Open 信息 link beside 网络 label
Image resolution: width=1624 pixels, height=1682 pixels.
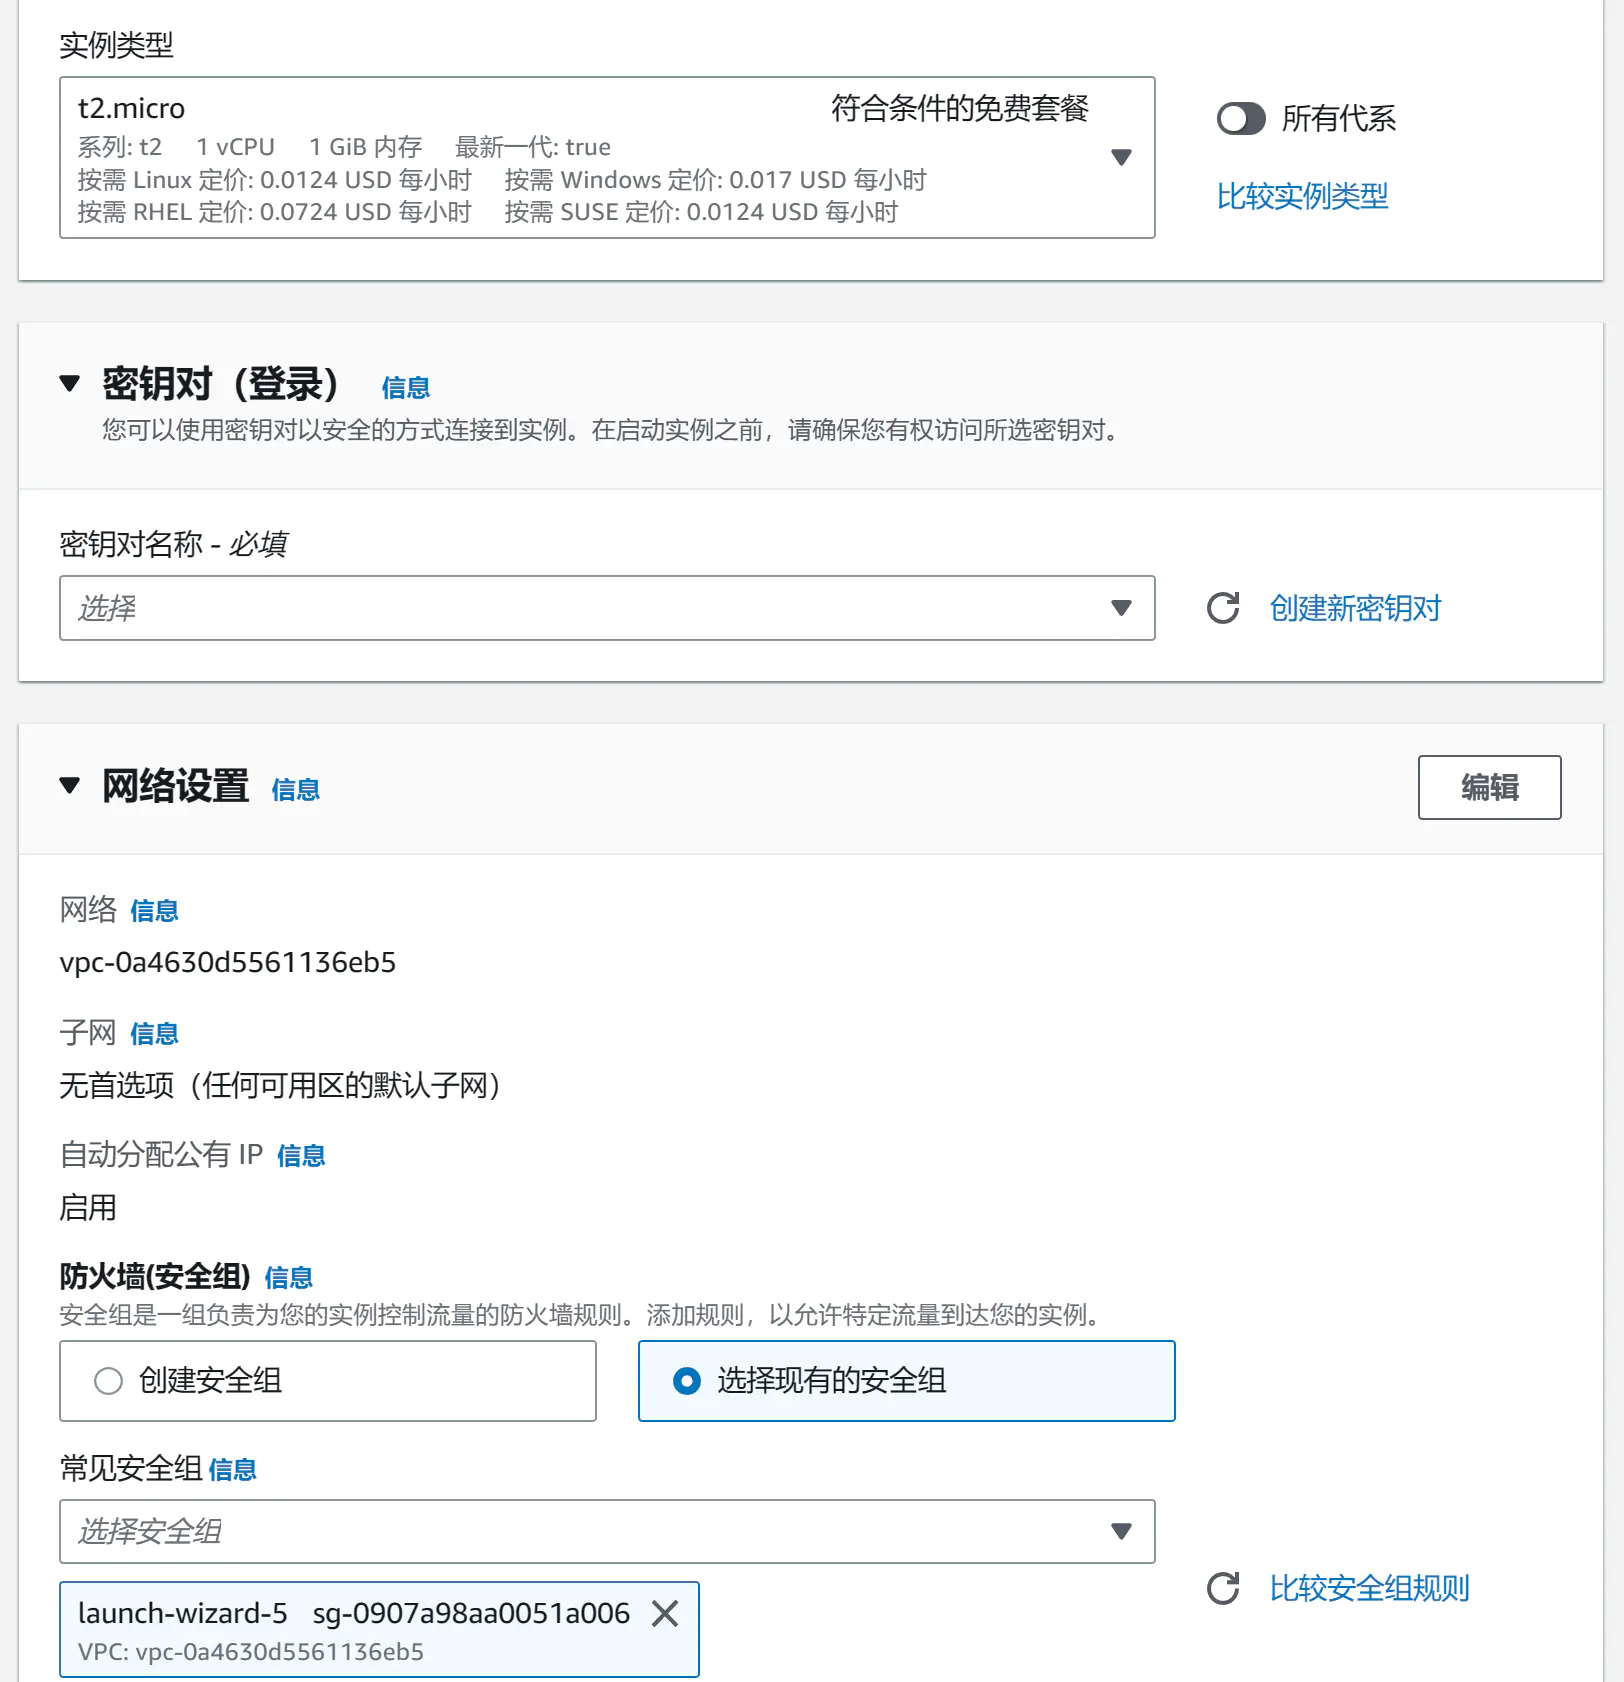point(154,911)
